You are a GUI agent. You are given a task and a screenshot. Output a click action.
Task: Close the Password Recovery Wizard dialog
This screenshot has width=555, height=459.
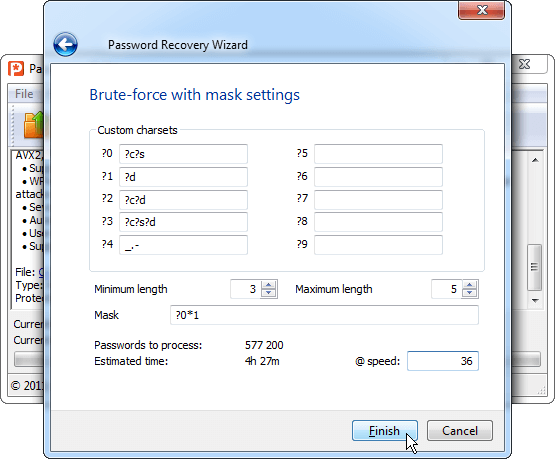tap(481, 10)
